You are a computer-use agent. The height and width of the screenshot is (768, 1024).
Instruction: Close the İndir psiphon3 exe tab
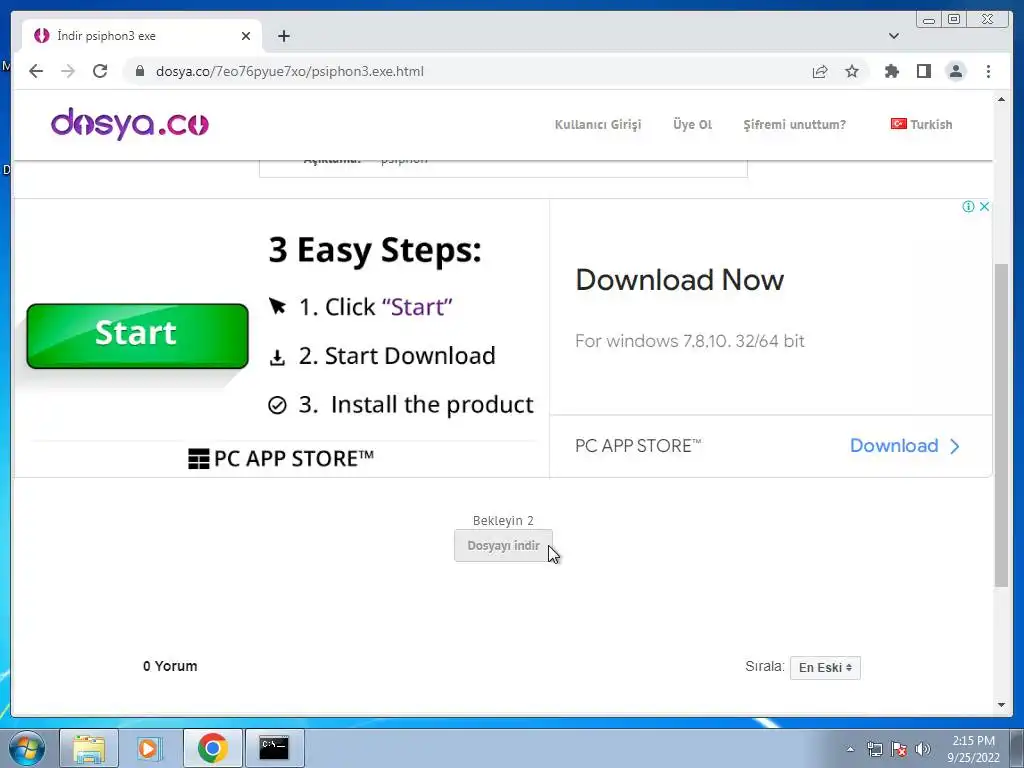[246, 36]
